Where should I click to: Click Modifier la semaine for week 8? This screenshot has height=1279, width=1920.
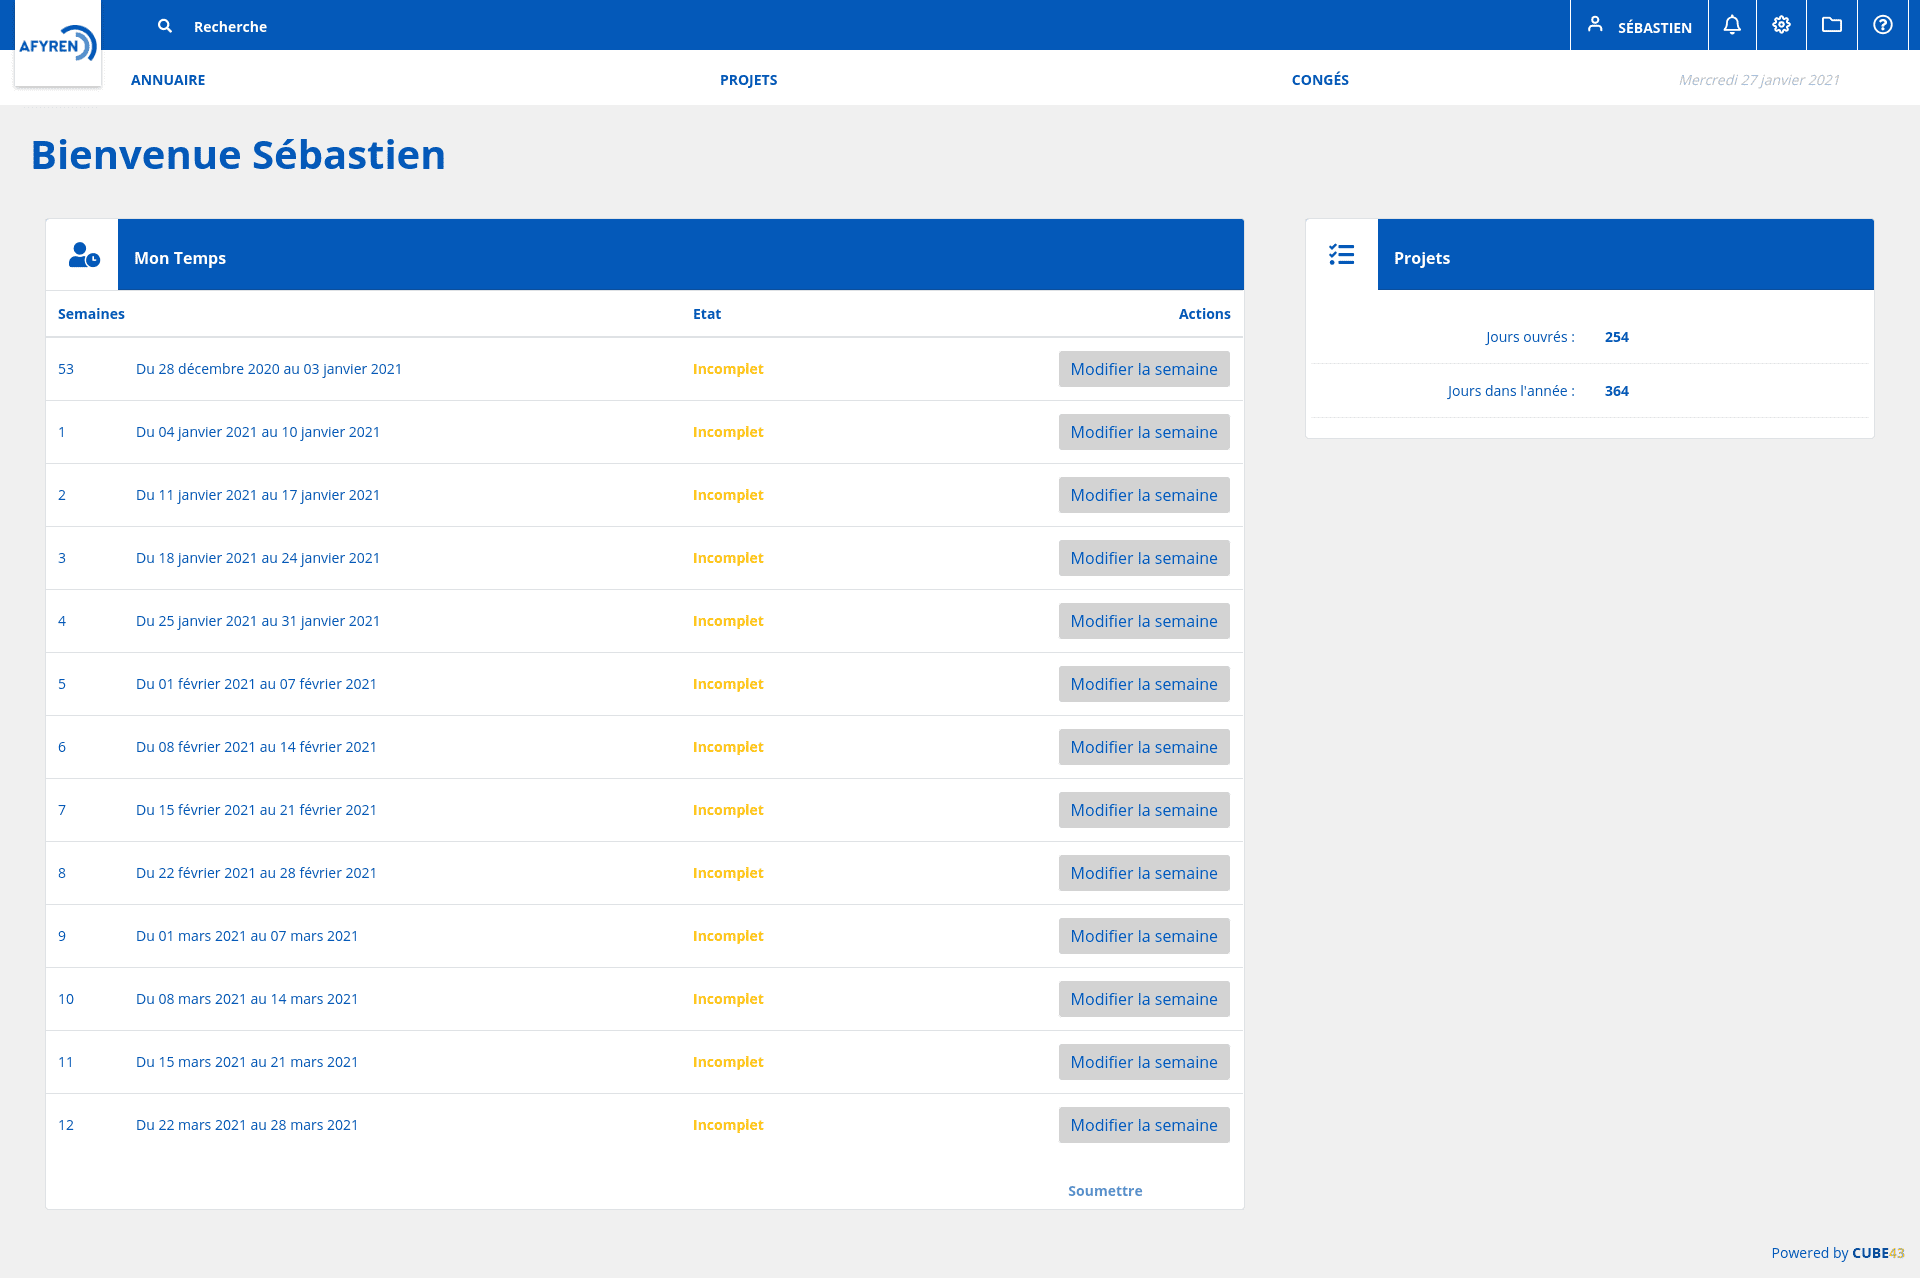(x=1144, y=873)
